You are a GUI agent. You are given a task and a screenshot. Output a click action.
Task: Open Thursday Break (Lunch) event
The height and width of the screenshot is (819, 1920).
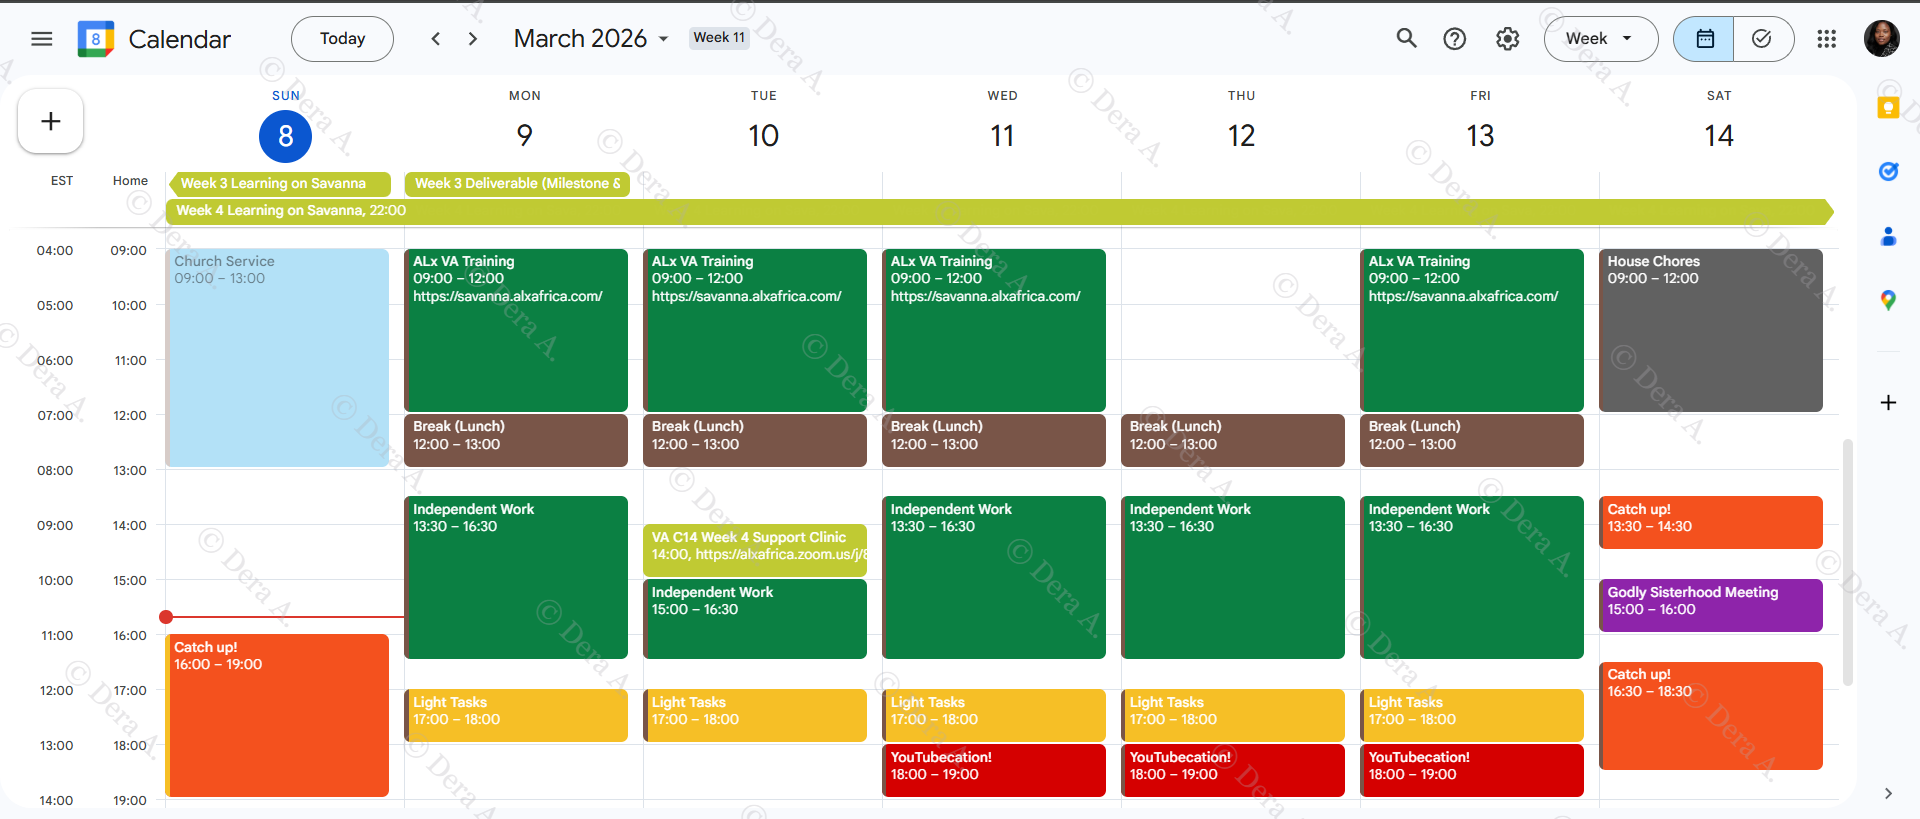[1233, 440]
